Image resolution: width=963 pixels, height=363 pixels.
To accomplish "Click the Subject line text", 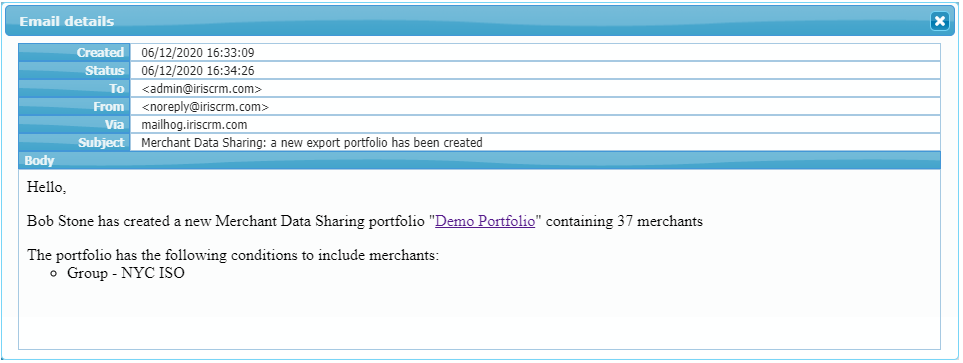I will (312, 142).
